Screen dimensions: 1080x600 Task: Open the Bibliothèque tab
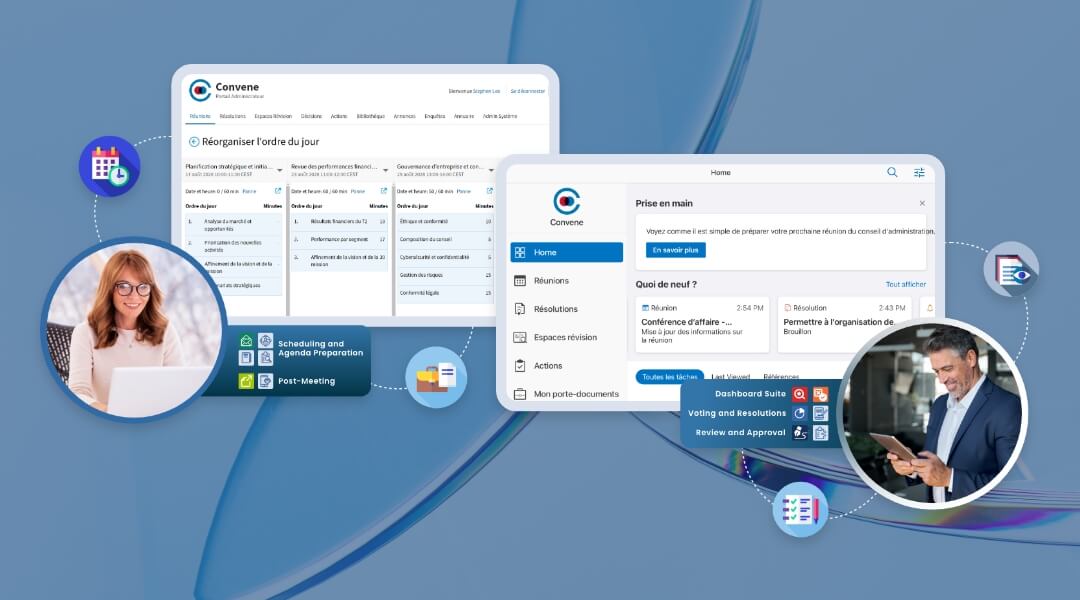tap(371, 116)
